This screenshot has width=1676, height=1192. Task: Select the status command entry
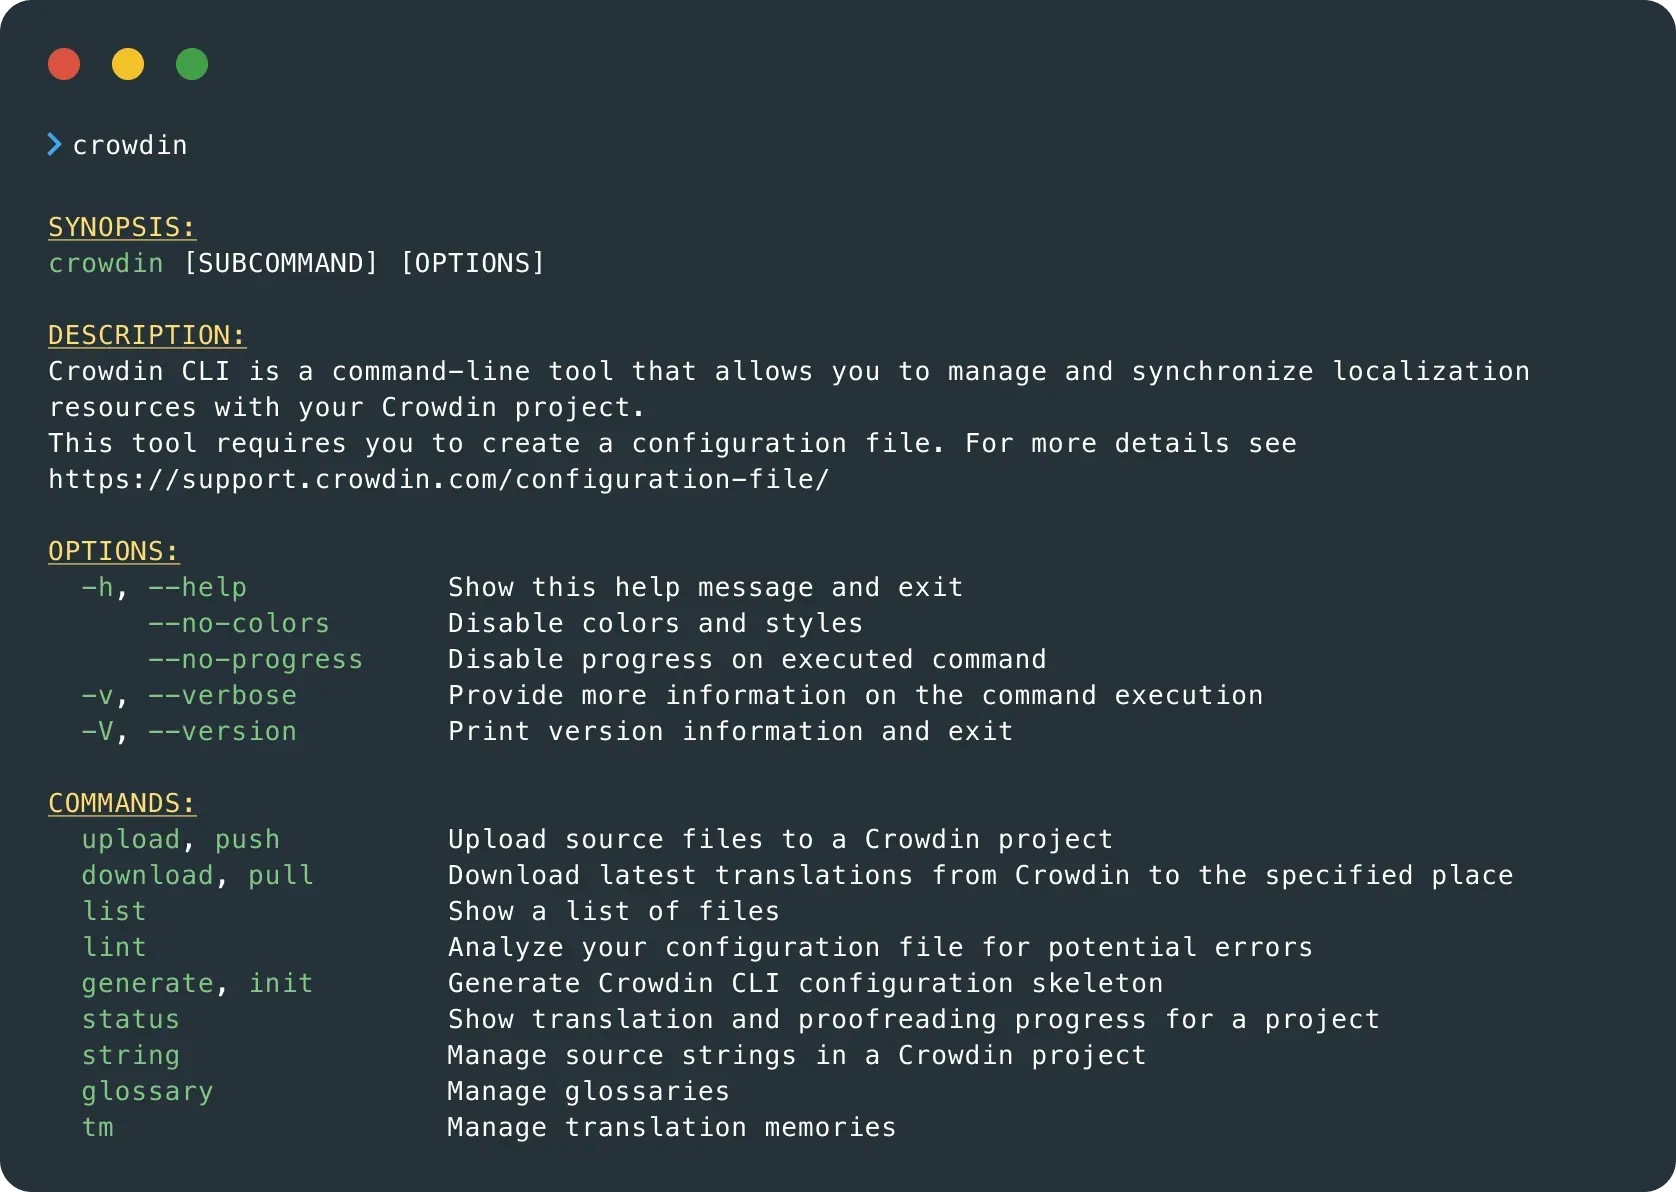(x=130, y=1019)
